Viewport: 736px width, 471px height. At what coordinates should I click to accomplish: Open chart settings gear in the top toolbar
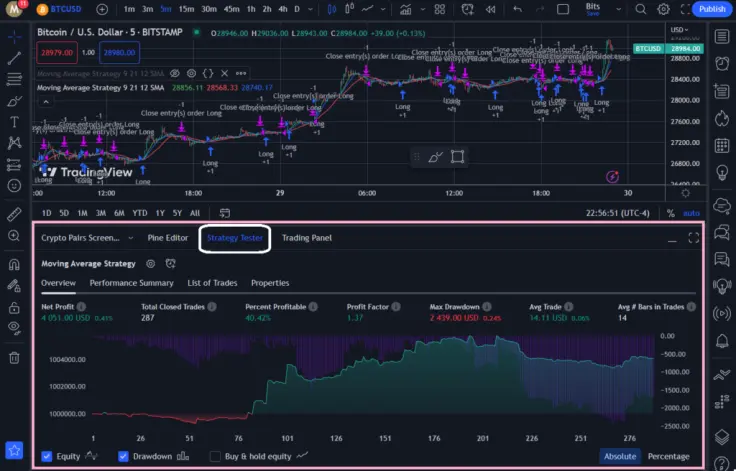point(663,9)
